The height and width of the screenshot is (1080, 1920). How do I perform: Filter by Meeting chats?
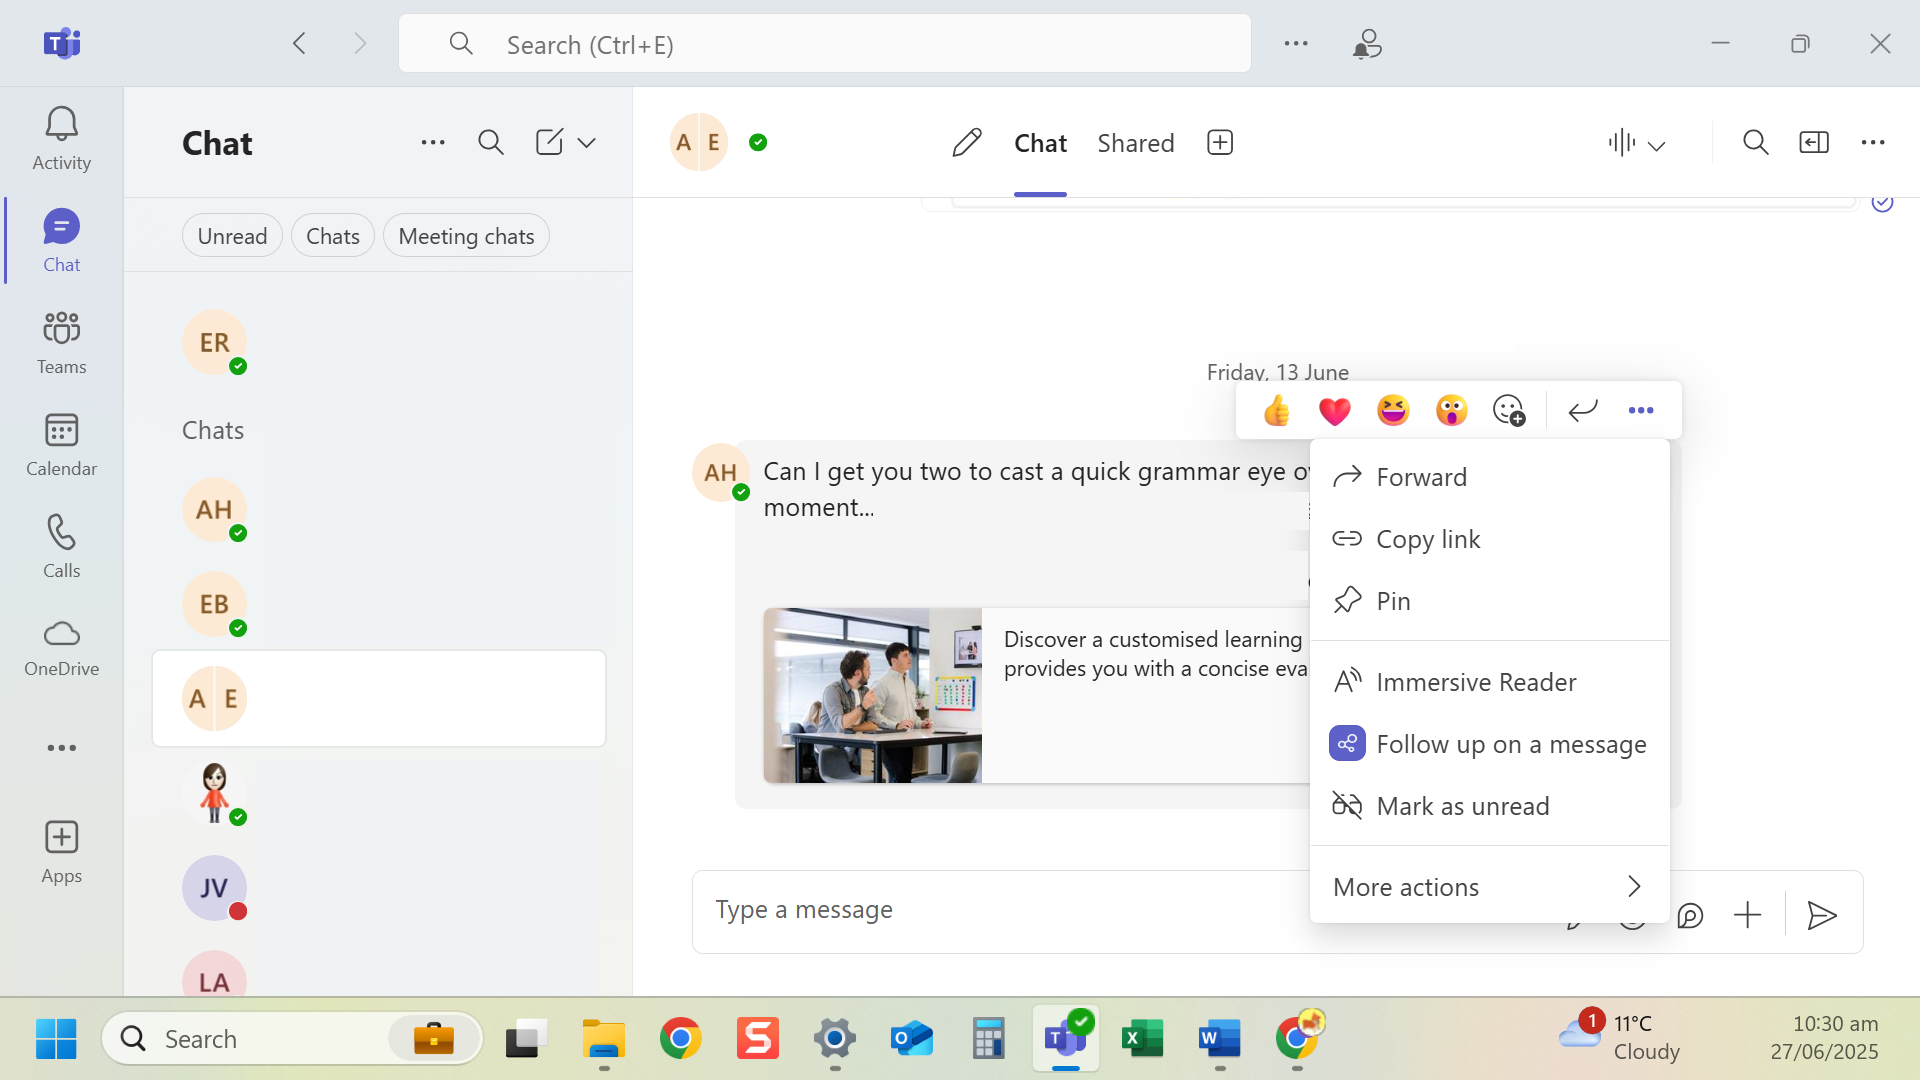coord(466,236)
